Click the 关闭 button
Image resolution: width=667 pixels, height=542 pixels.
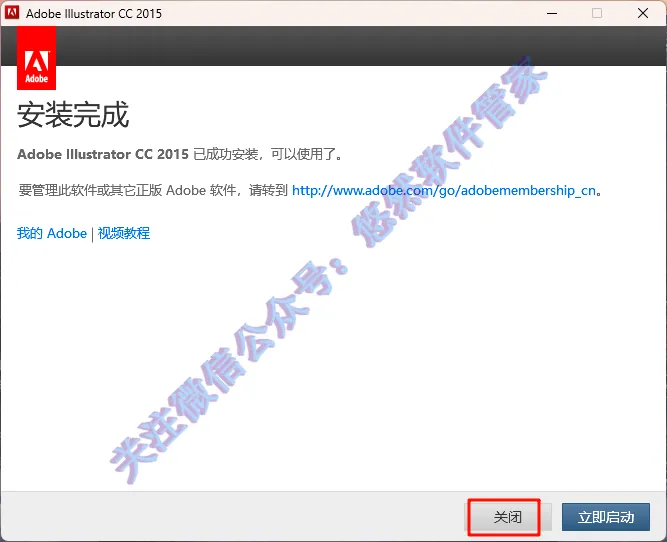pos(507,517)
